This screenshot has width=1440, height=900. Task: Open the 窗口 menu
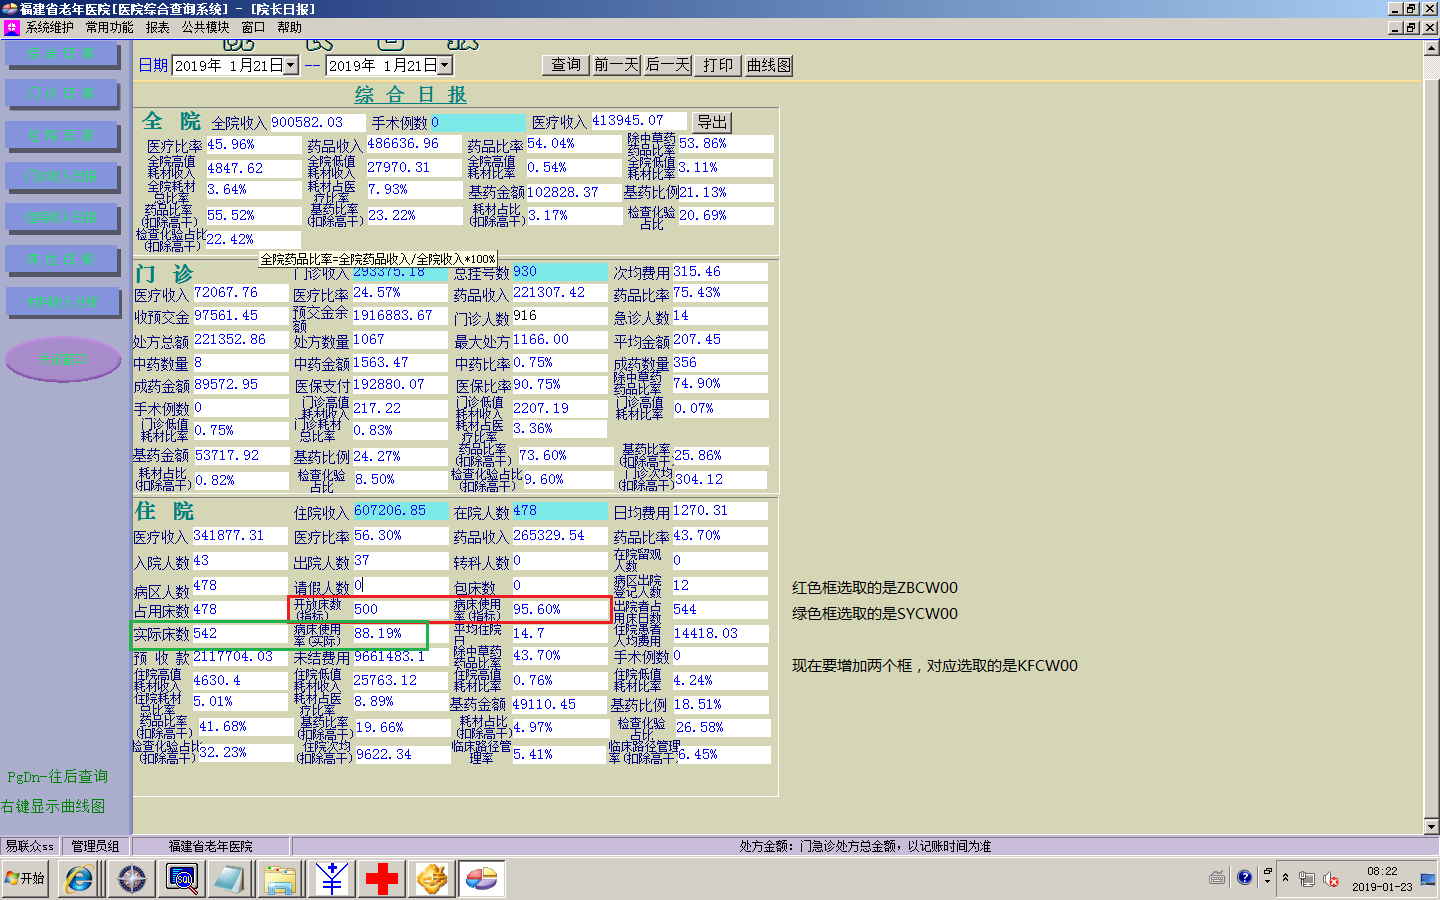254,28
